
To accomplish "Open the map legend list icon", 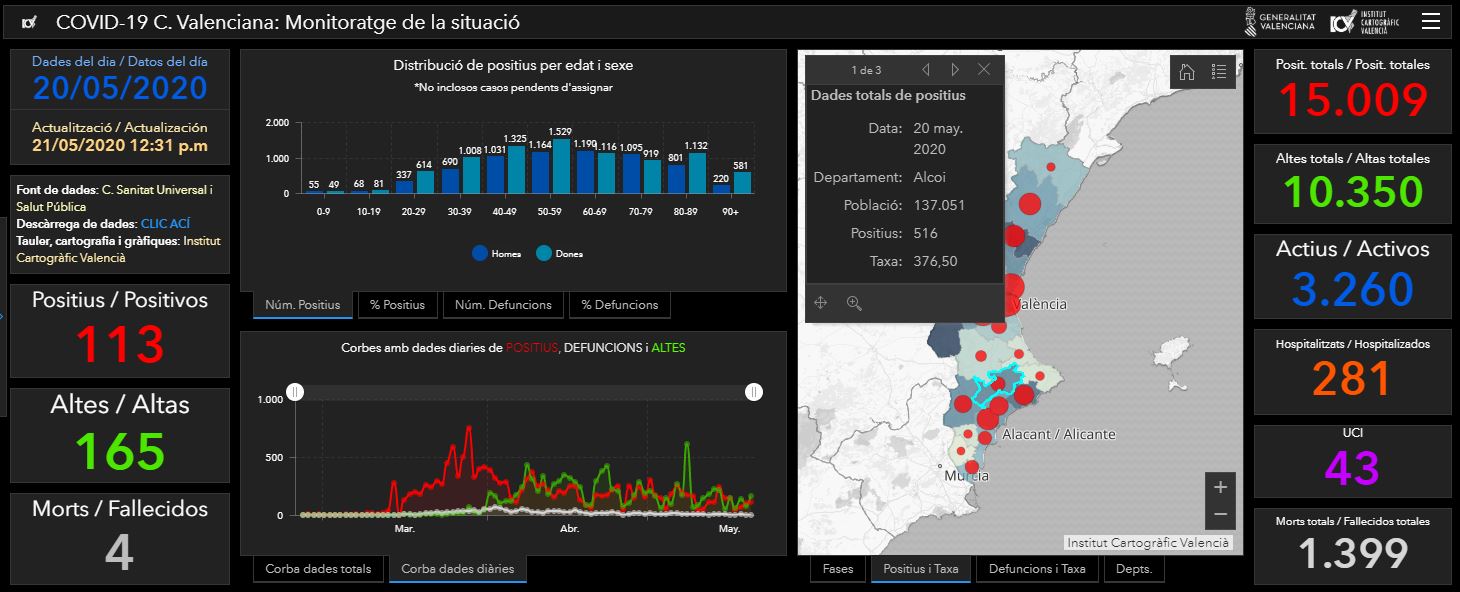I will coord(1219,71).
